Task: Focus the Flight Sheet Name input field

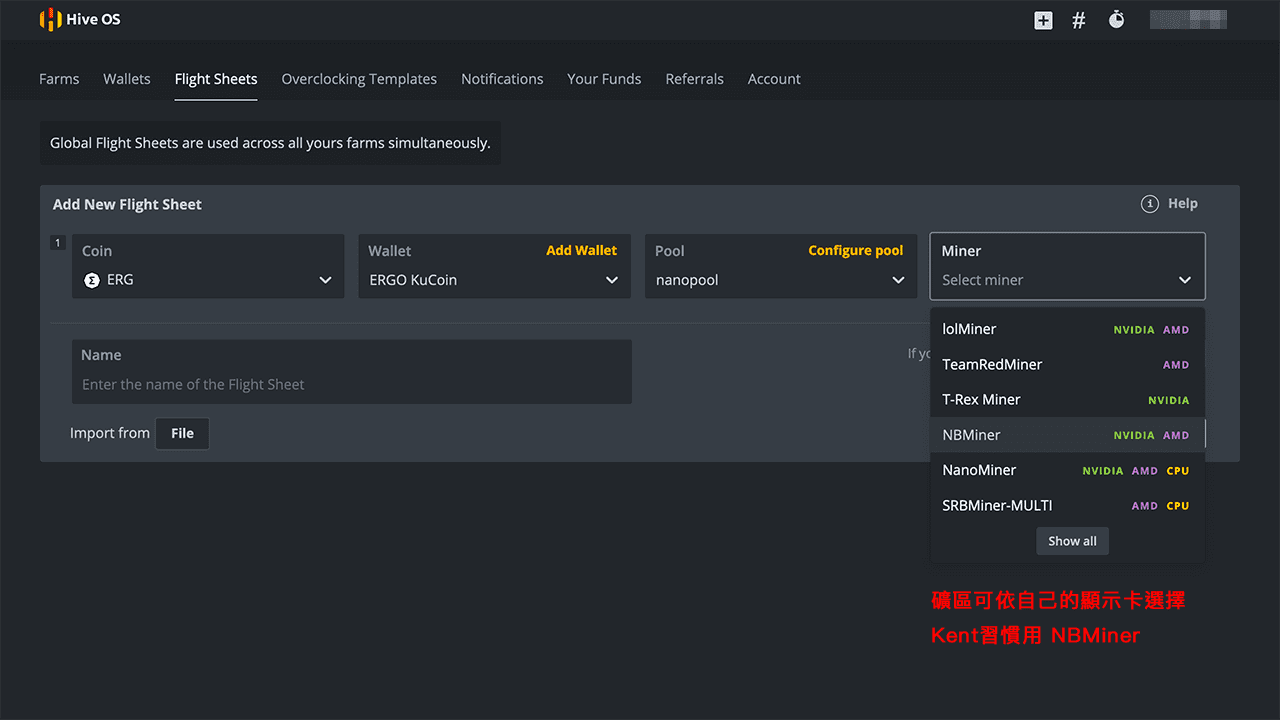Action: (x=351, y=384)
